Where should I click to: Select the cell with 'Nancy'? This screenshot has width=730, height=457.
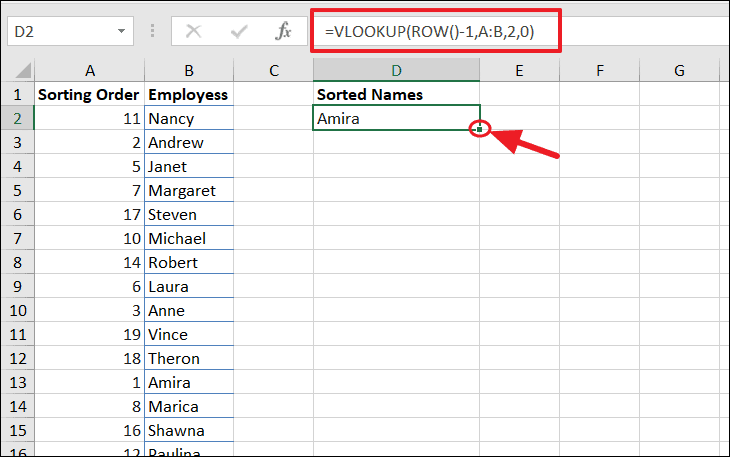189,118
